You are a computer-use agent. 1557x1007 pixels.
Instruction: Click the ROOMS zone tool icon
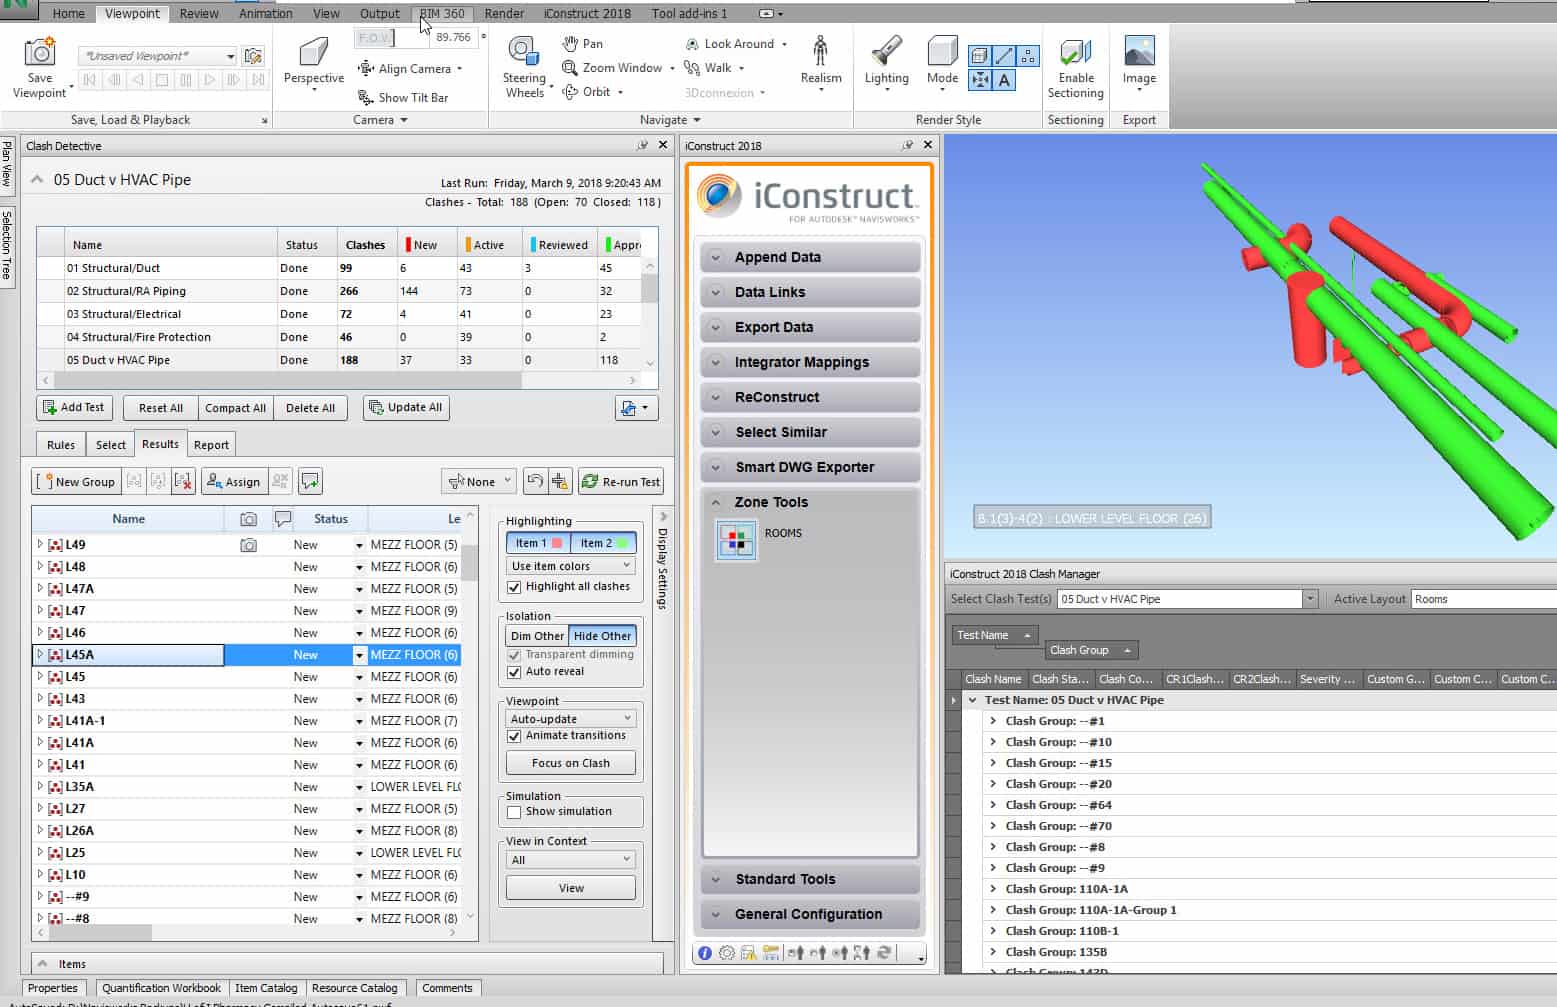737,541
